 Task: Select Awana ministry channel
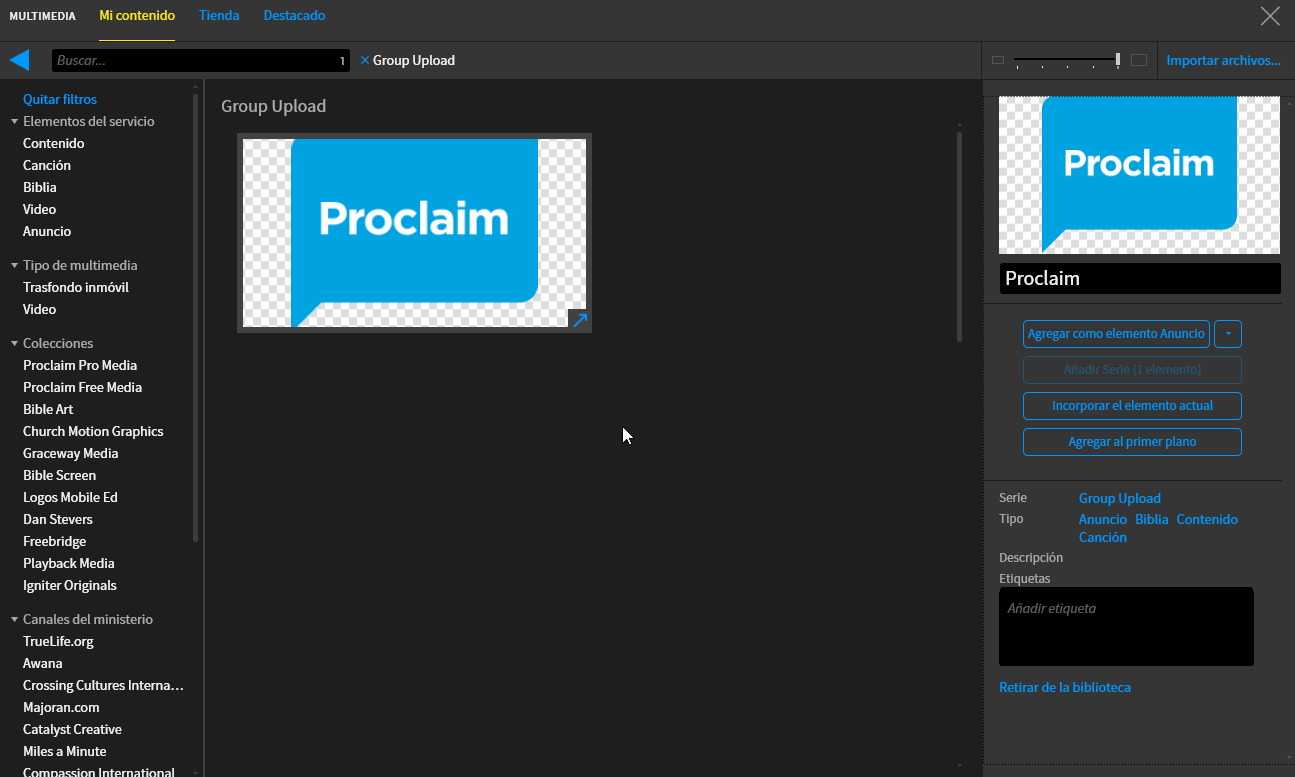(x=43, y=663)
